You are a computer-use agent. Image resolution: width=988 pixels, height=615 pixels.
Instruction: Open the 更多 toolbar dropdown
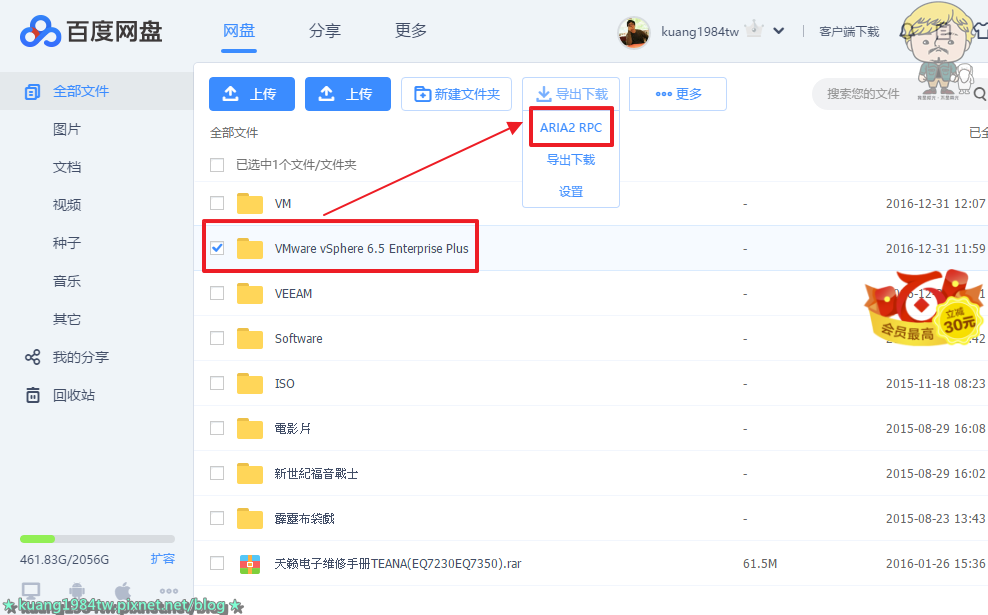coord(678,94)
